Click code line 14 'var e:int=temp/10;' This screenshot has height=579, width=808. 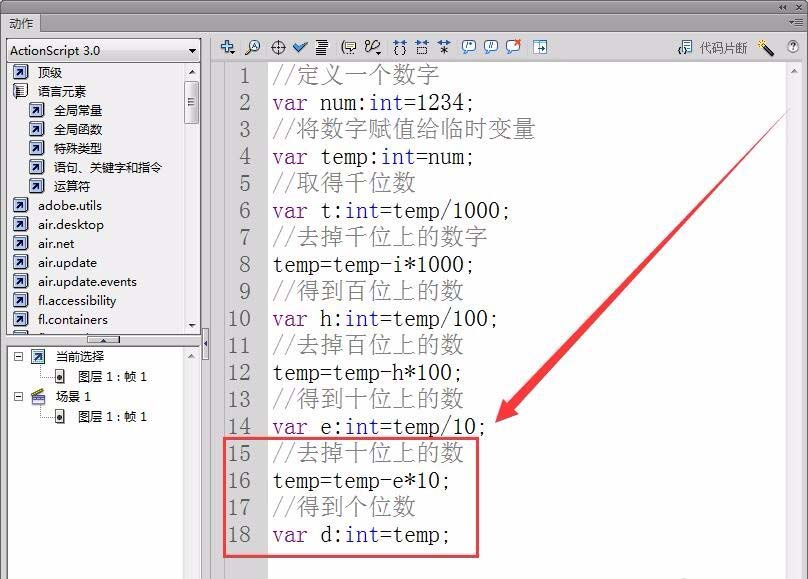pyautogui.click(x=379, y=427)
